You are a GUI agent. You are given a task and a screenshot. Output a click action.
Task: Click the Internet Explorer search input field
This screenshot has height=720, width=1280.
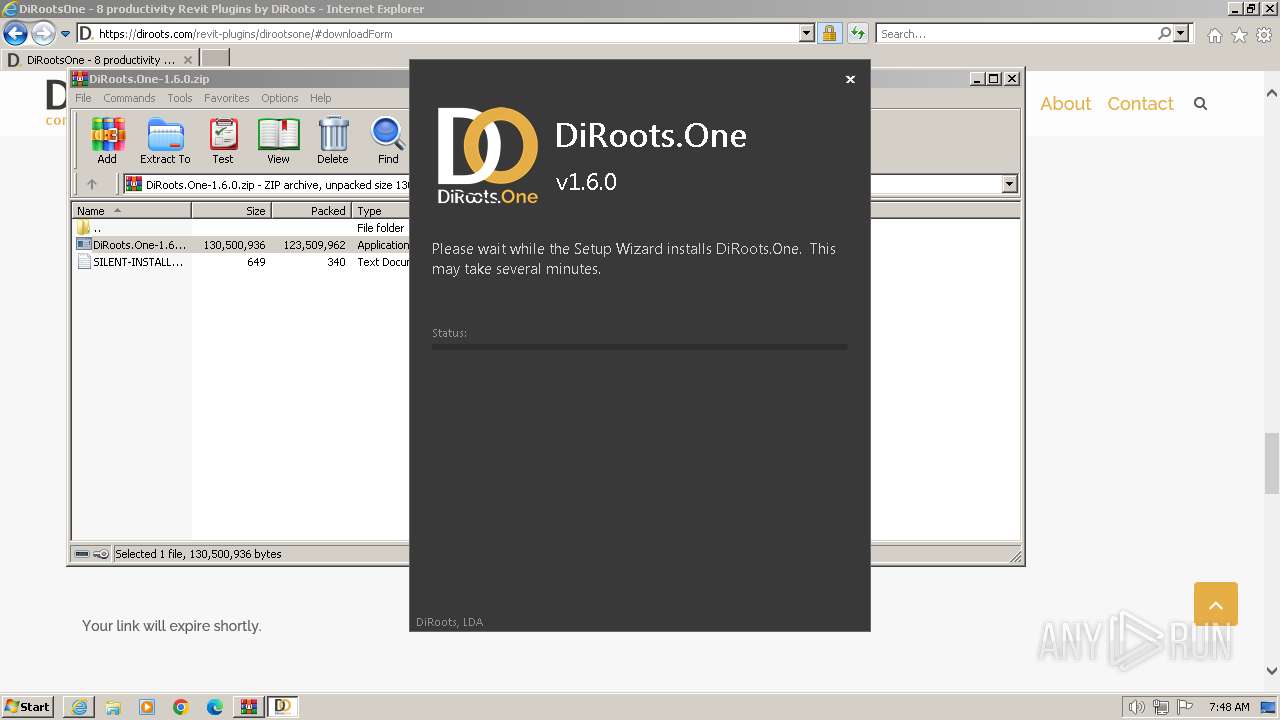[1016, 33]
